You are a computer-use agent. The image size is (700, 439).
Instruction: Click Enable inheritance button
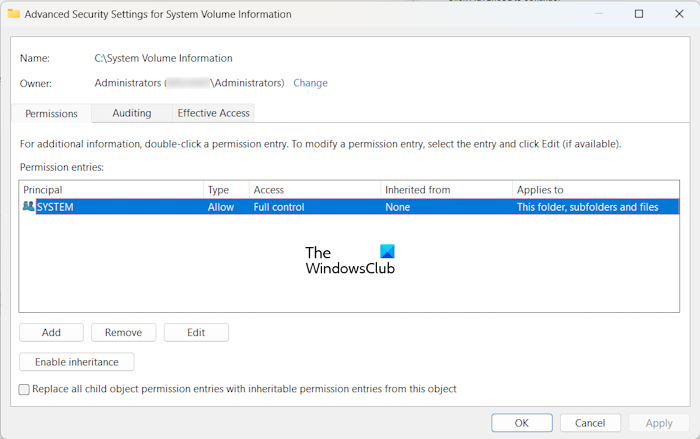coord(77,362)
